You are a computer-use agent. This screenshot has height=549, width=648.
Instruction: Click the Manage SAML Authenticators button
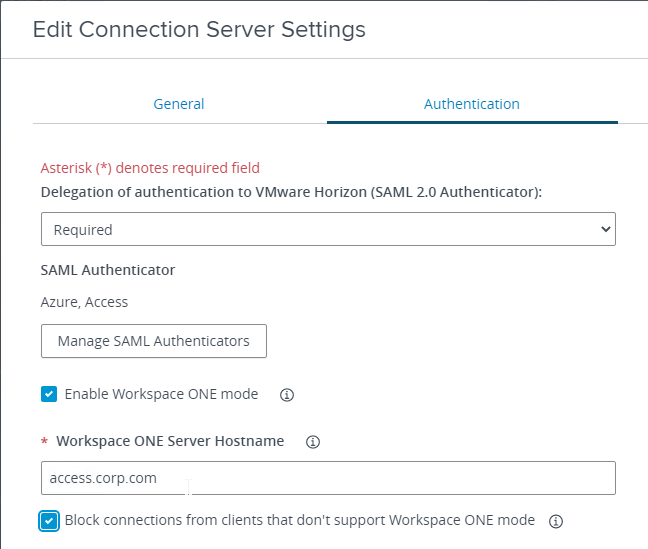[x=154, y=341]
